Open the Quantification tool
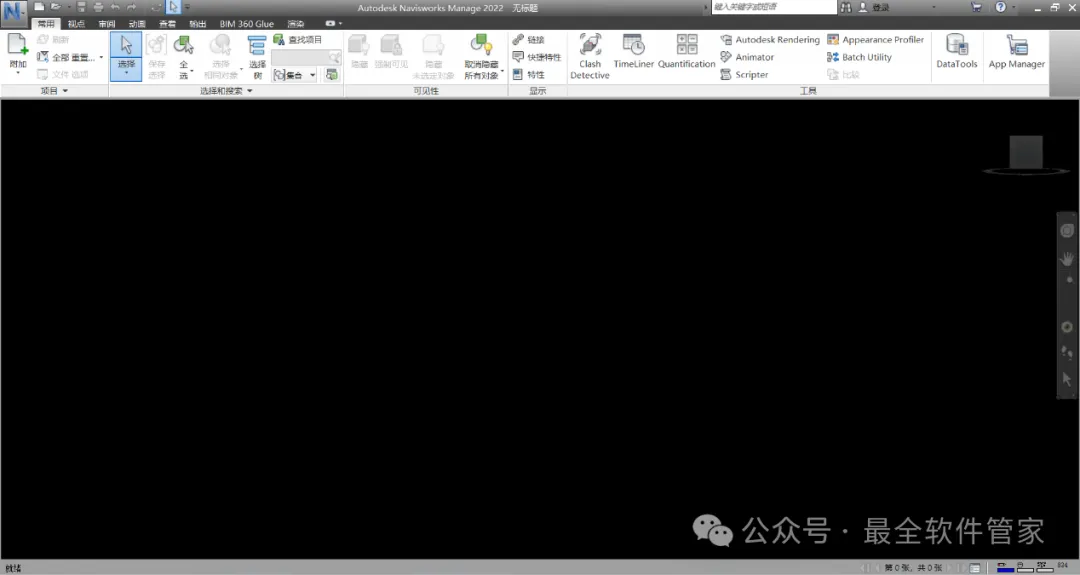Screen dimensions: 1080x575 click(687, 52)
